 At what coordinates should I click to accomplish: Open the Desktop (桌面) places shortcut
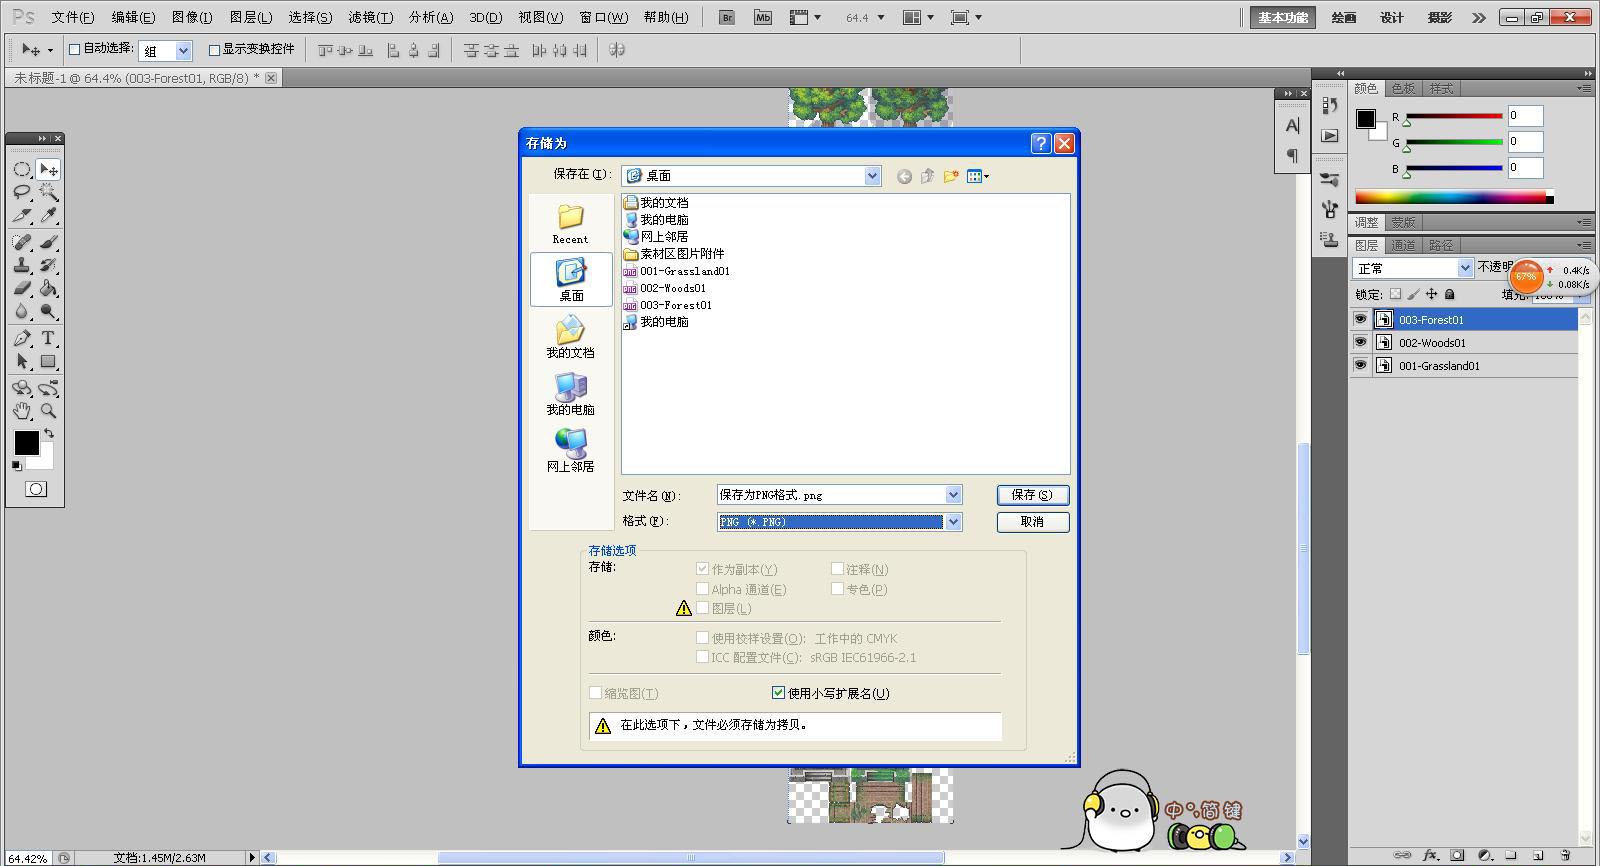click(571, 279)
